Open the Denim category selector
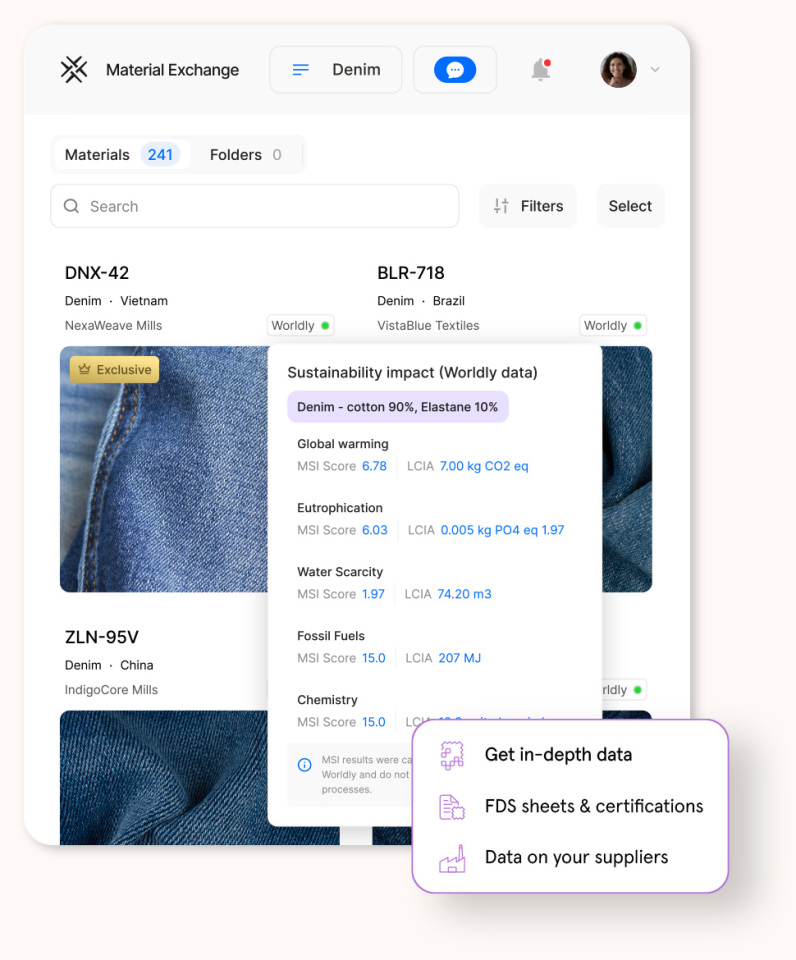Screen dimensions: 796x960 tap(336, 70)
